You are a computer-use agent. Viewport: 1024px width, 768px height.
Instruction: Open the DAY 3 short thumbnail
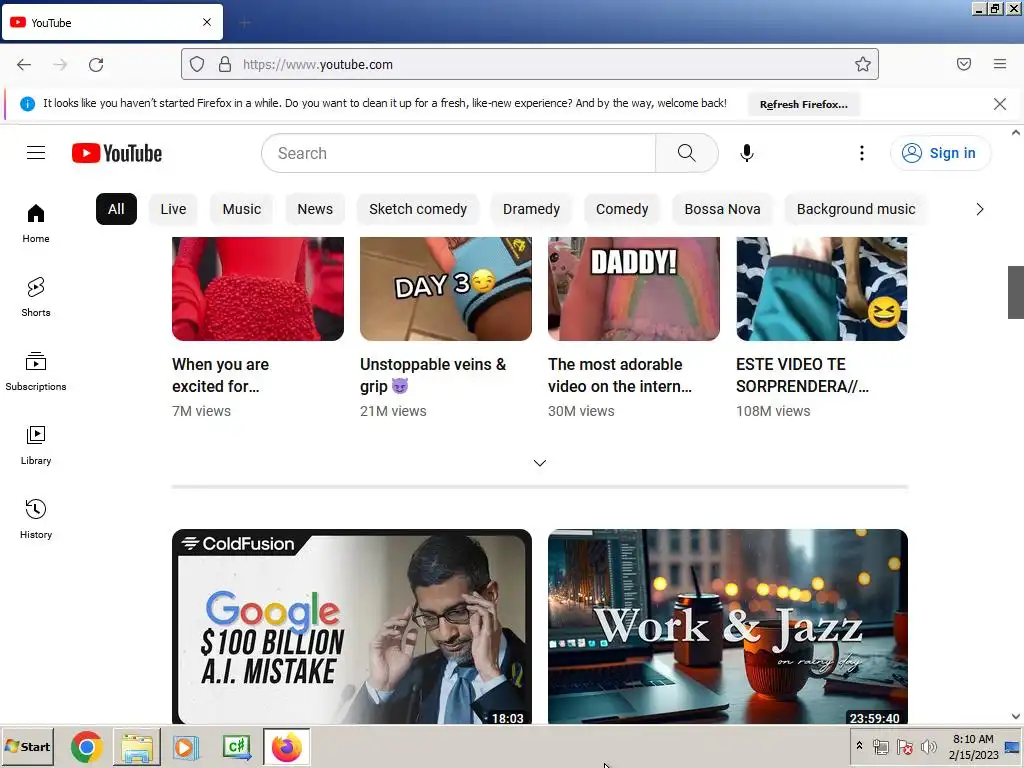[x=446, y=289]
